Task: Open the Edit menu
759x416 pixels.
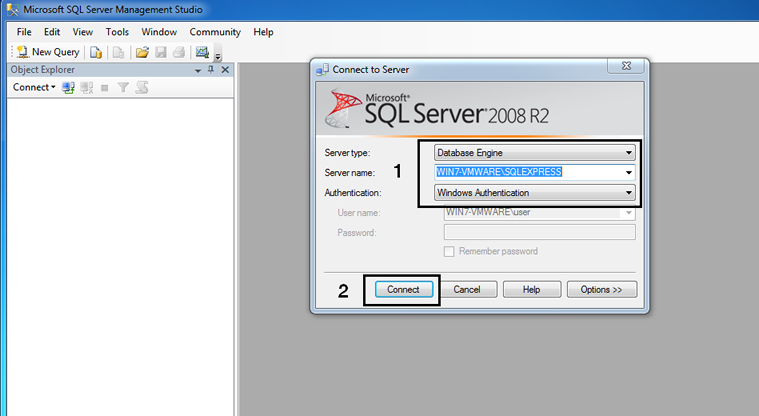Action: click(x=52, y=32)
